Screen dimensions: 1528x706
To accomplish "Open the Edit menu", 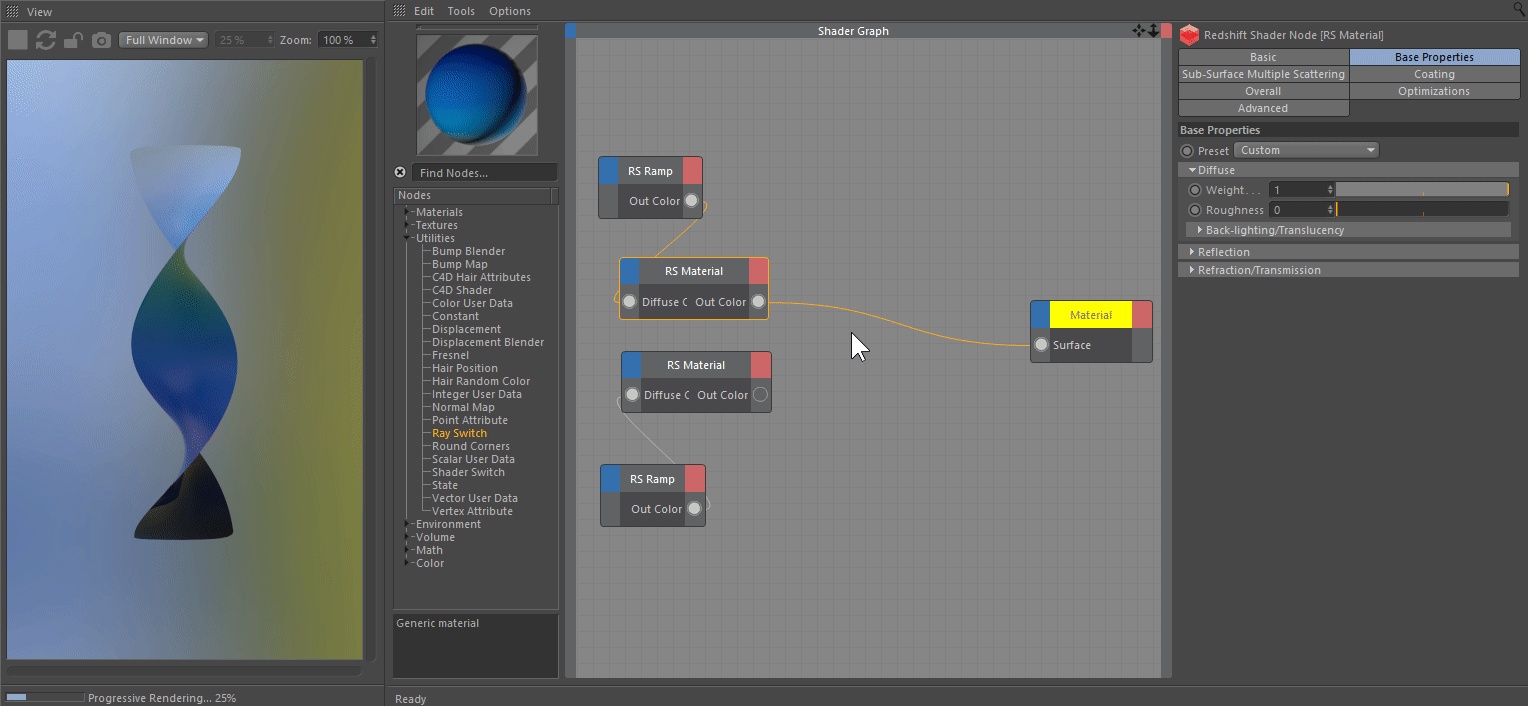I will tap(424, 11).
